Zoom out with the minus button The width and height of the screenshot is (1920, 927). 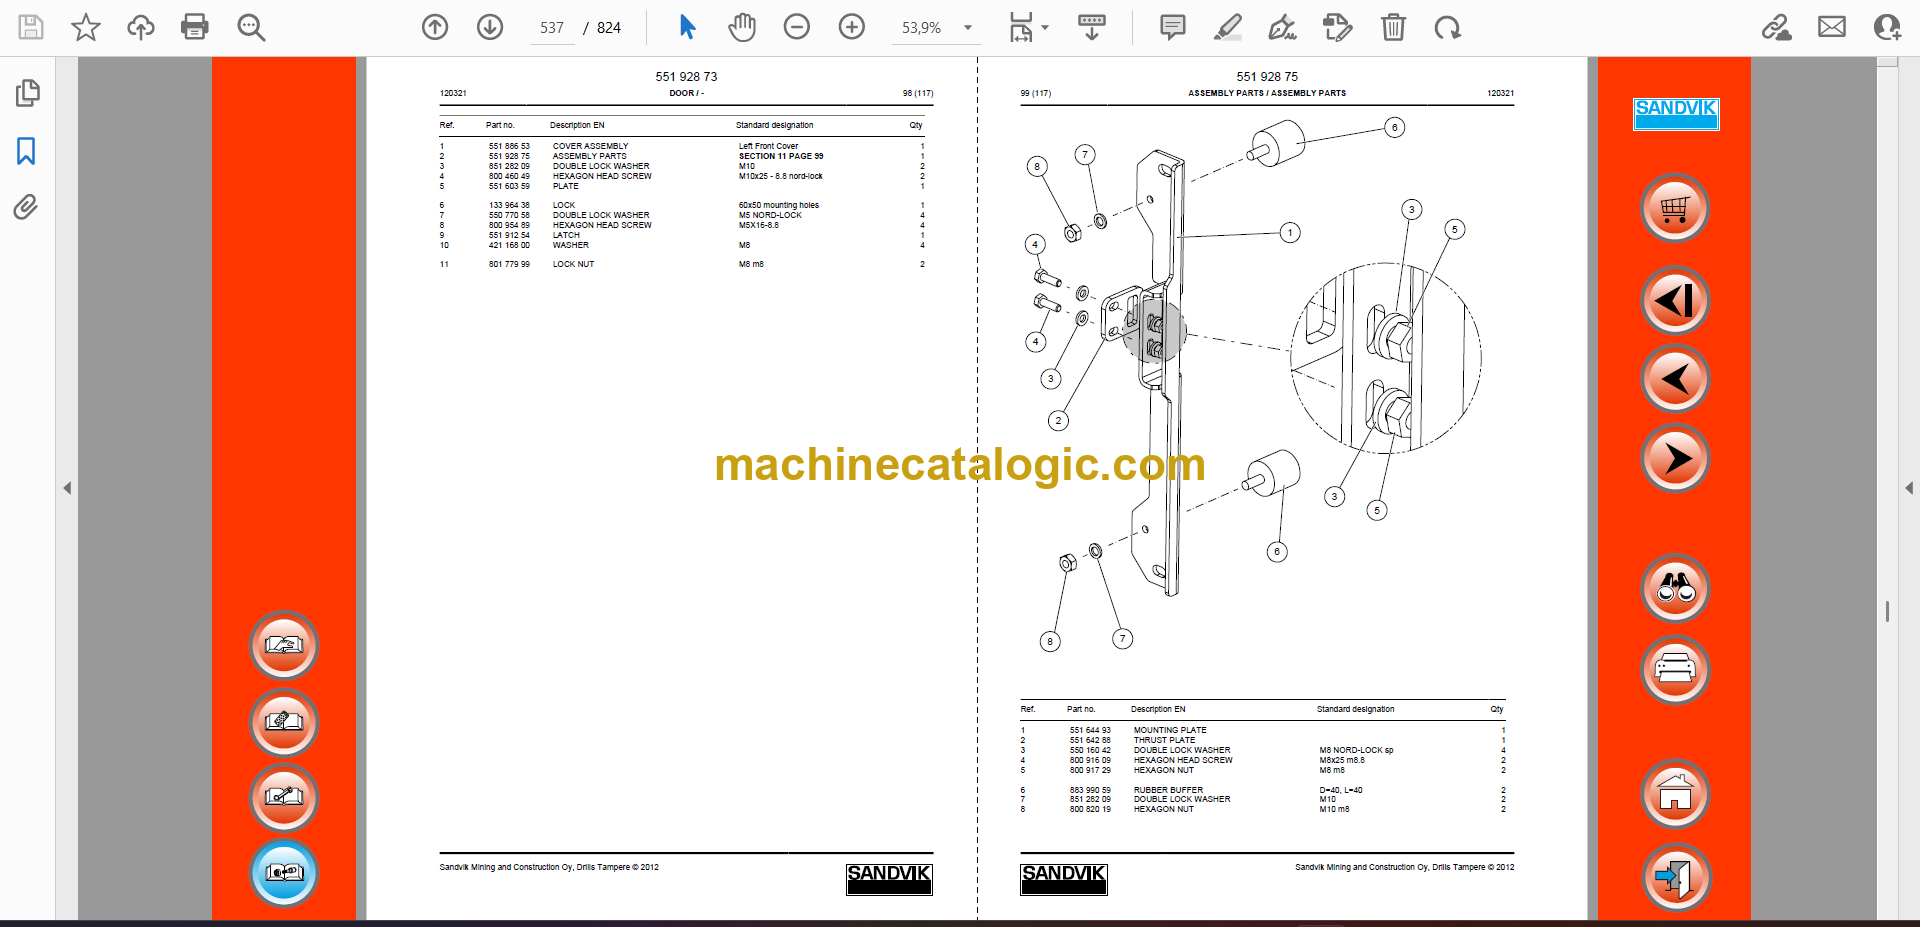pyautogui.click(x=797, y=27)
